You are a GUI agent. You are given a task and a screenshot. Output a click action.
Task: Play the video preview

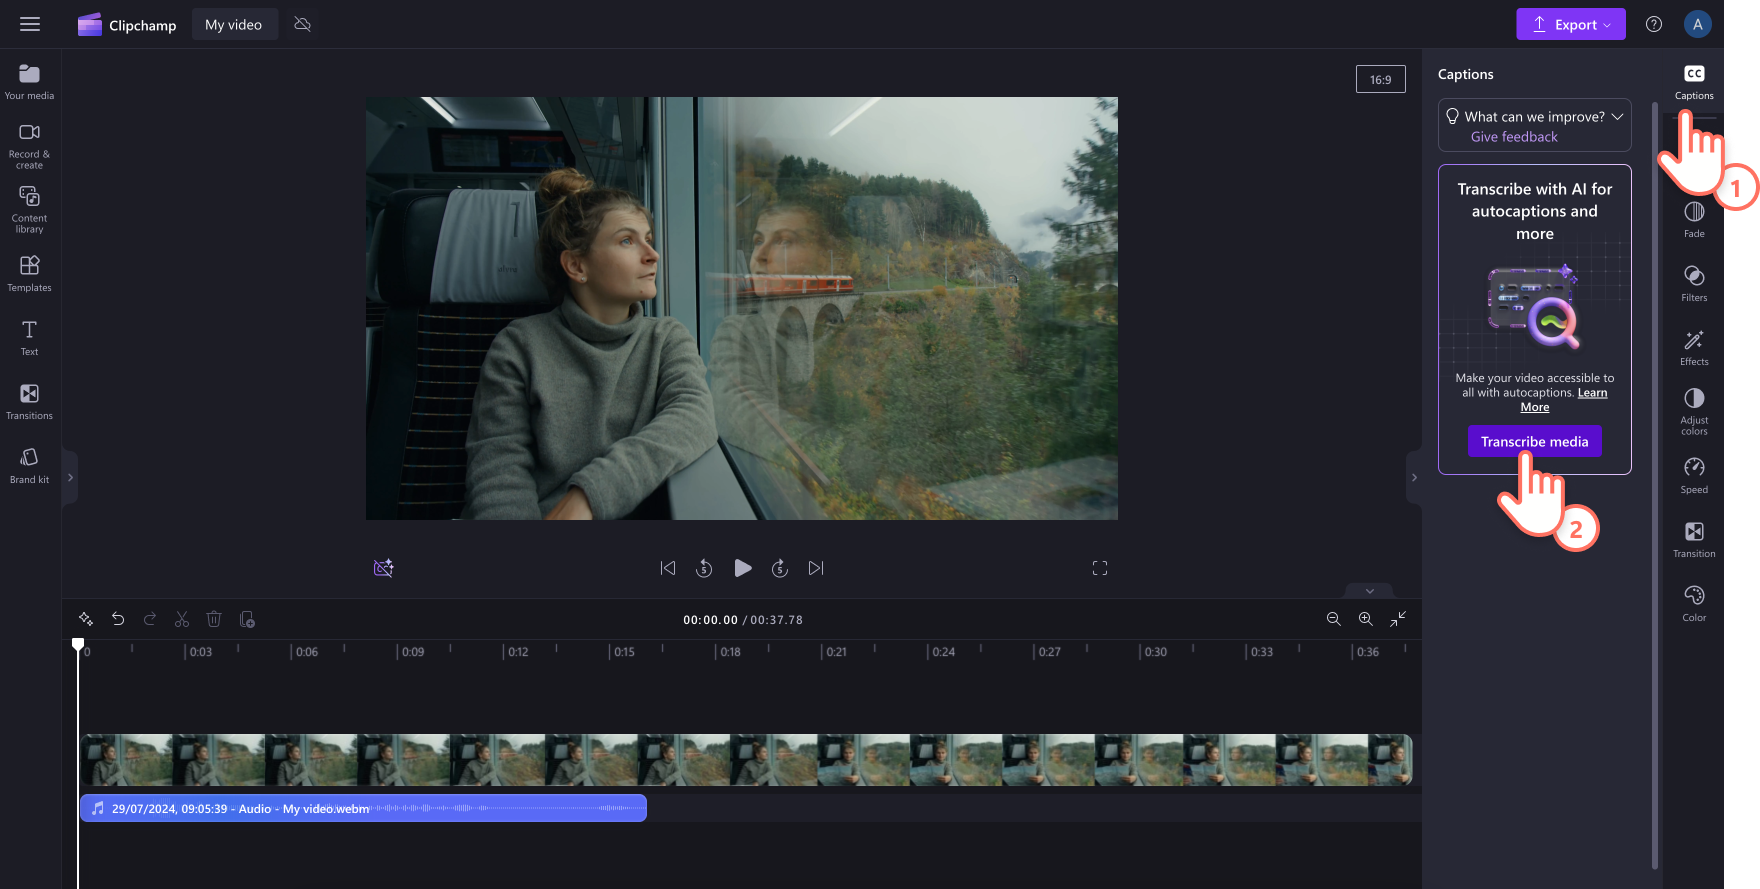[742, 568]
